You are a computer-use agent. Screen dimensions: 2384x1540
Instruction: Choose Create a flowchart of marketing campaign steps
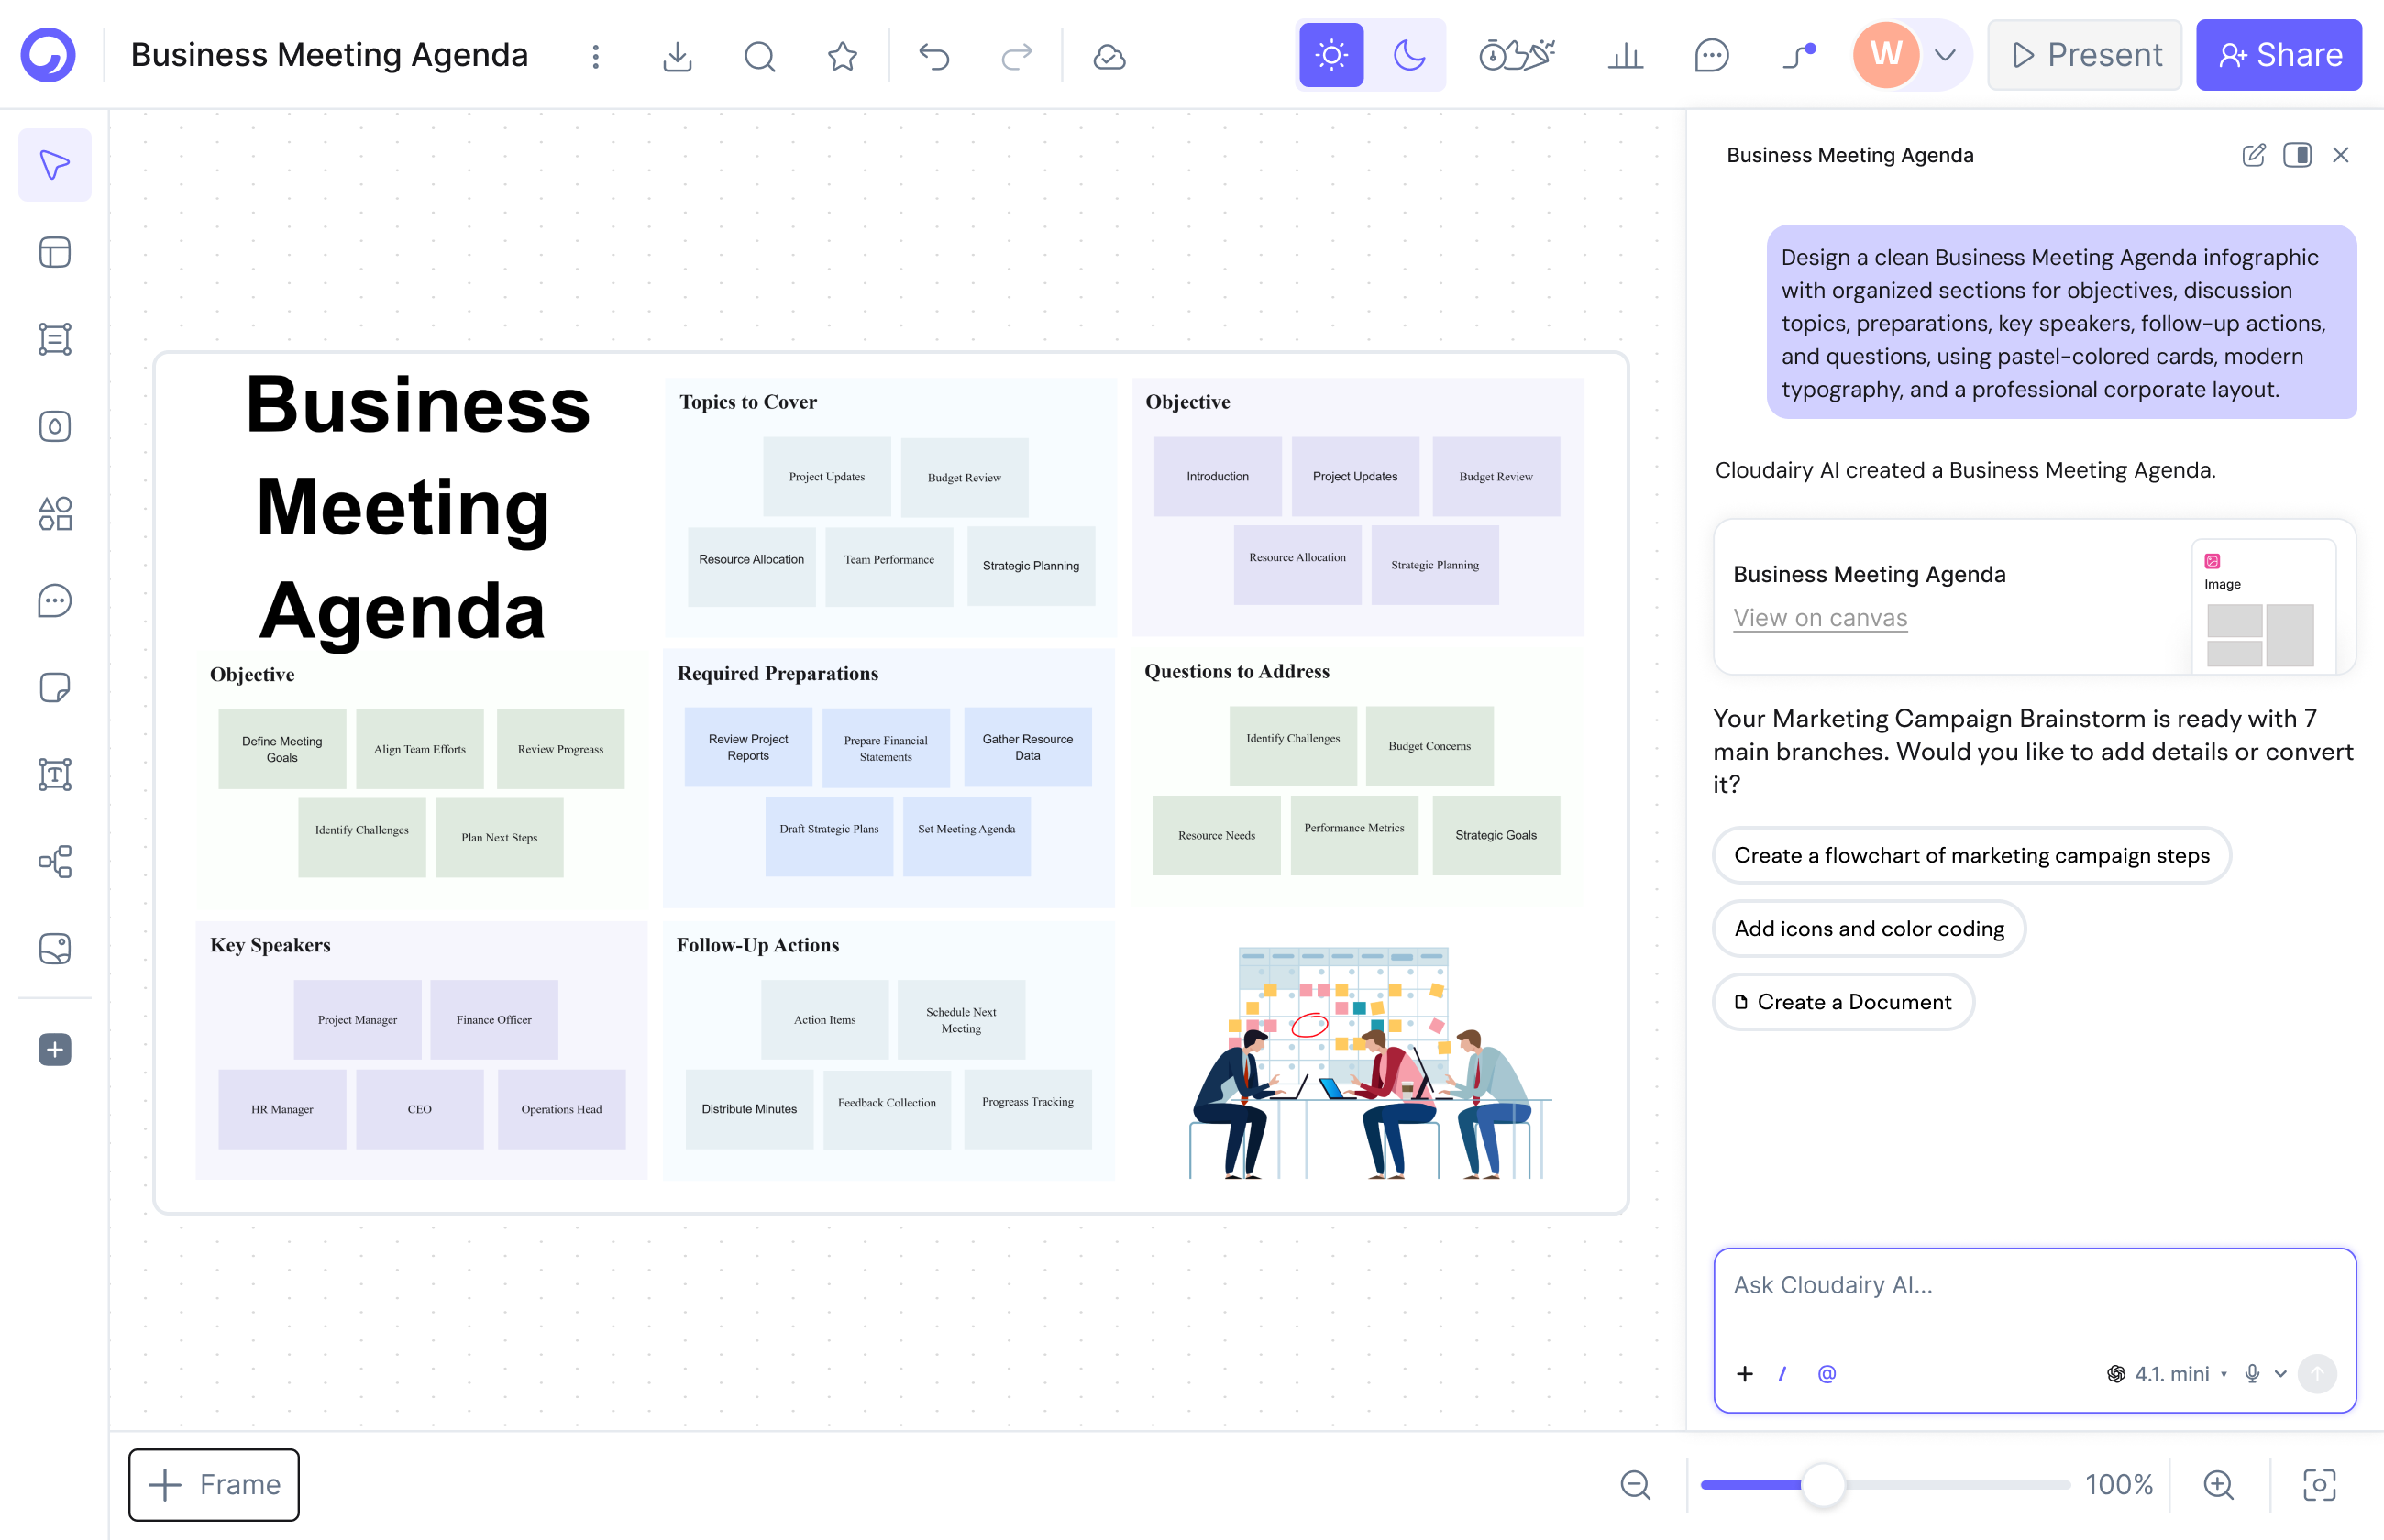(1972, 856)
